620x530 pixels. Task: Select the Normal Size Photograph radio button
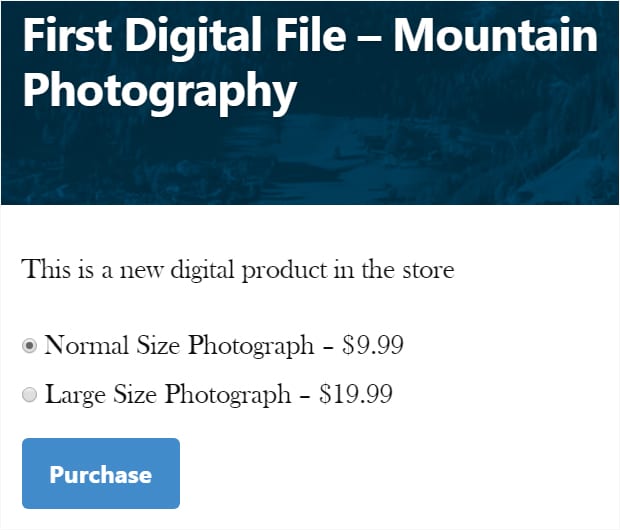tap(29, 346)
